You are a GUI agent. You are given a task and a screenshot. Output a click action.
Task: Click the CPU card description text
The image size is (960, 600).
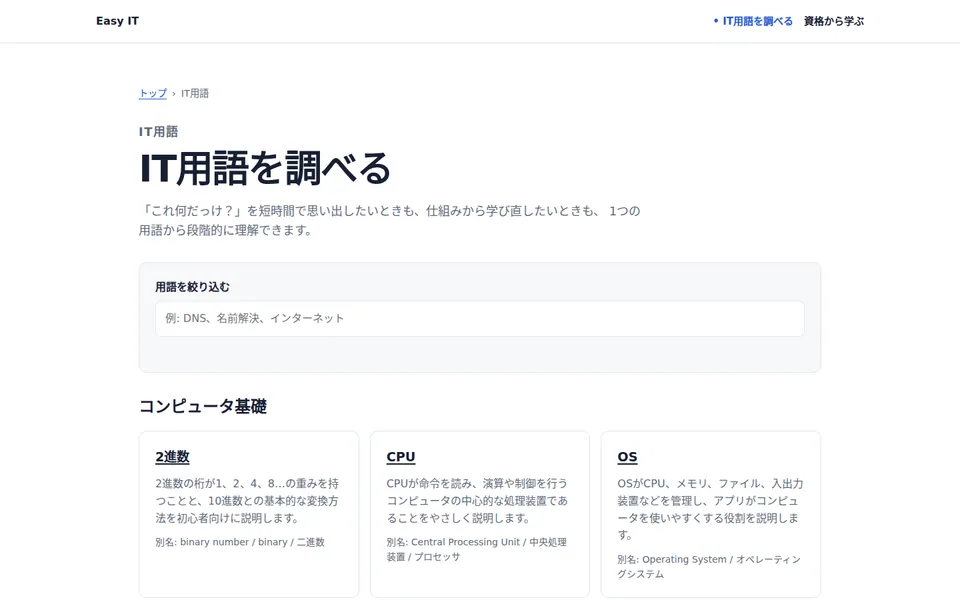pos(477,501)
